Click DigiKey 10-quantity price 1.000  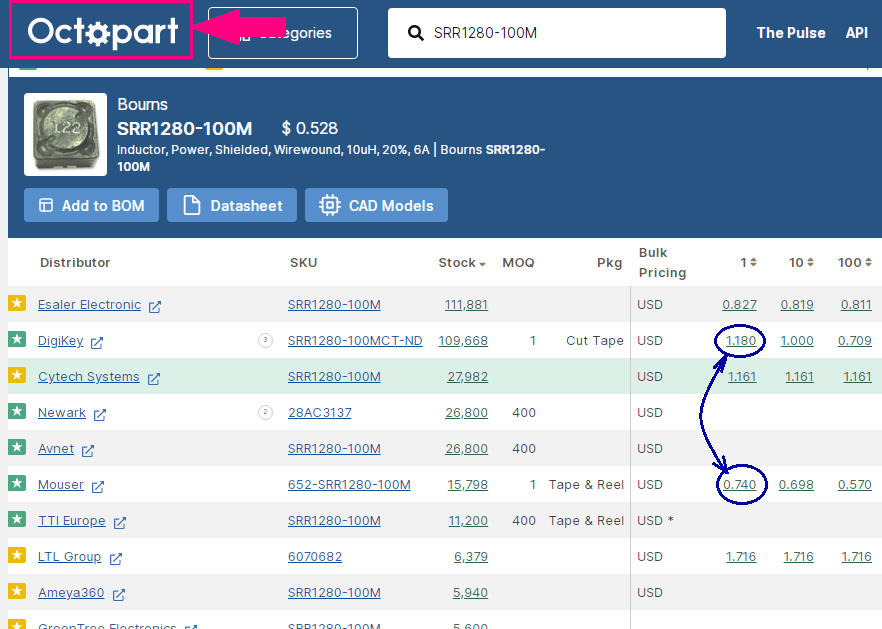(x=797, y=340)
